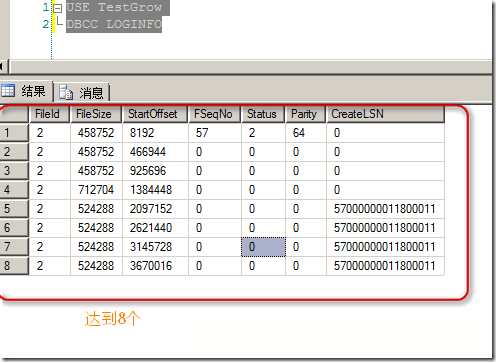Click the left scroll arrow of editor scrollbar
The height and width of the screenshot is (362, 496).
[x=2, y=67]
